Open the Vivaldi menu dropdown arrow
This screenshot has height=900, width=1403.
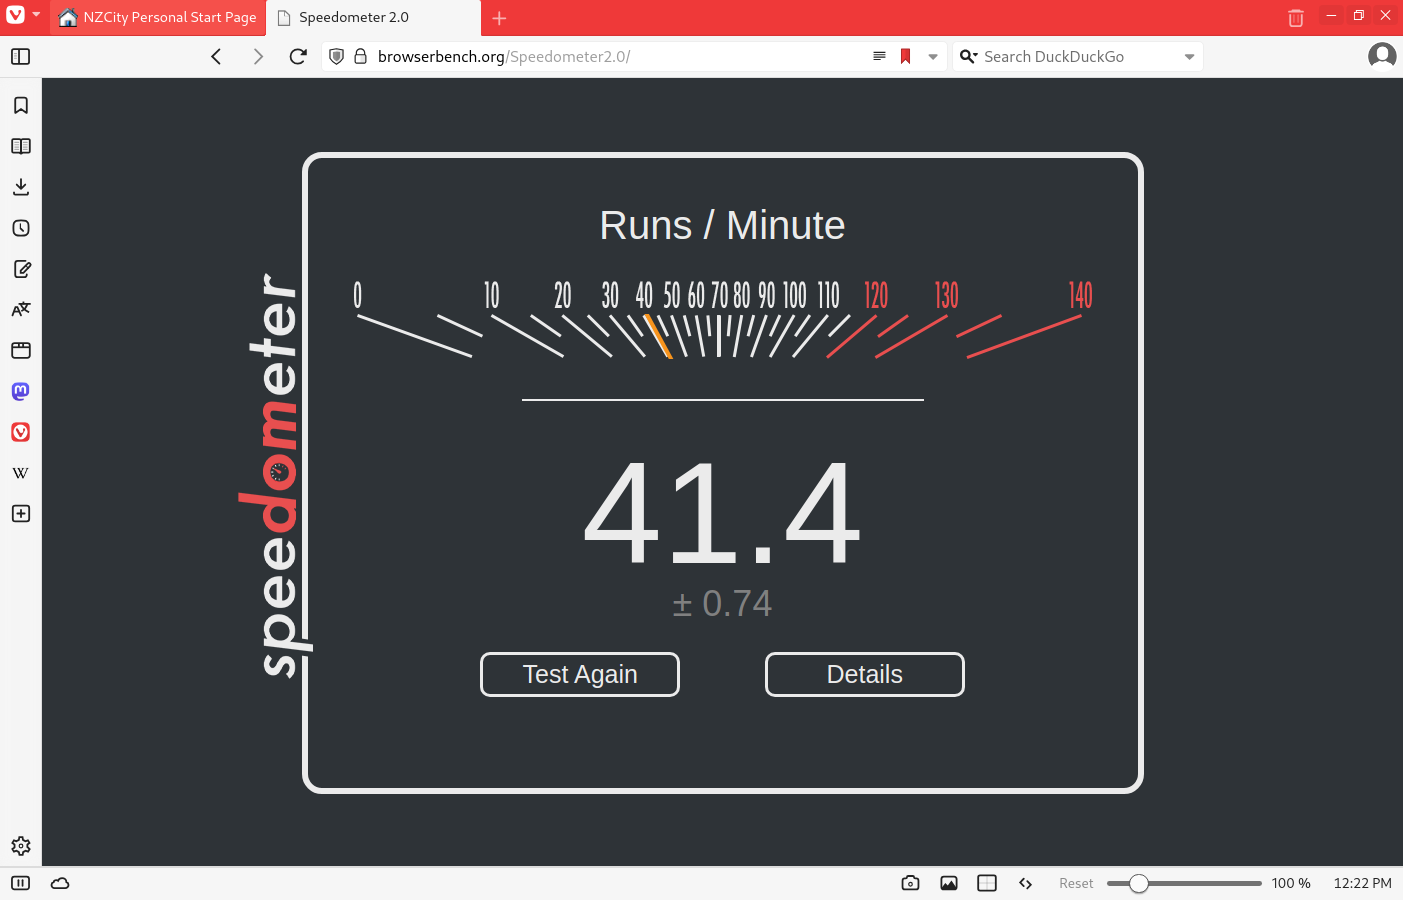pos(36,15)
